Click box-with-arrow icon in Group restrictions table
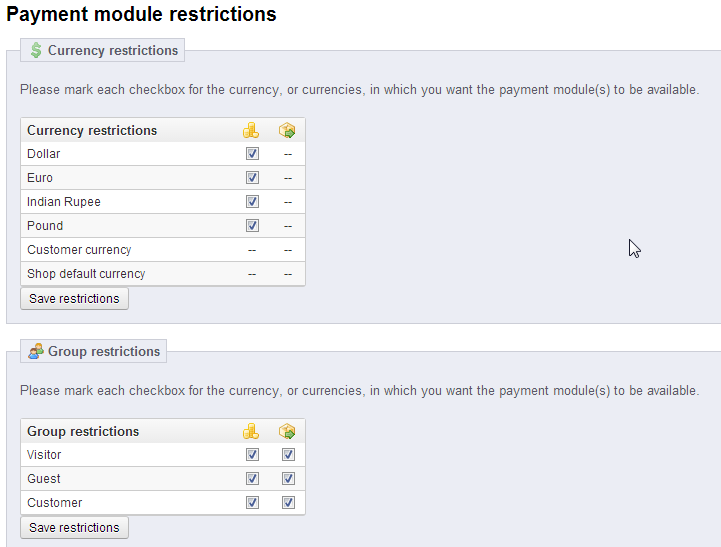This screenshot has width=721, height=547. coord(288,431)
